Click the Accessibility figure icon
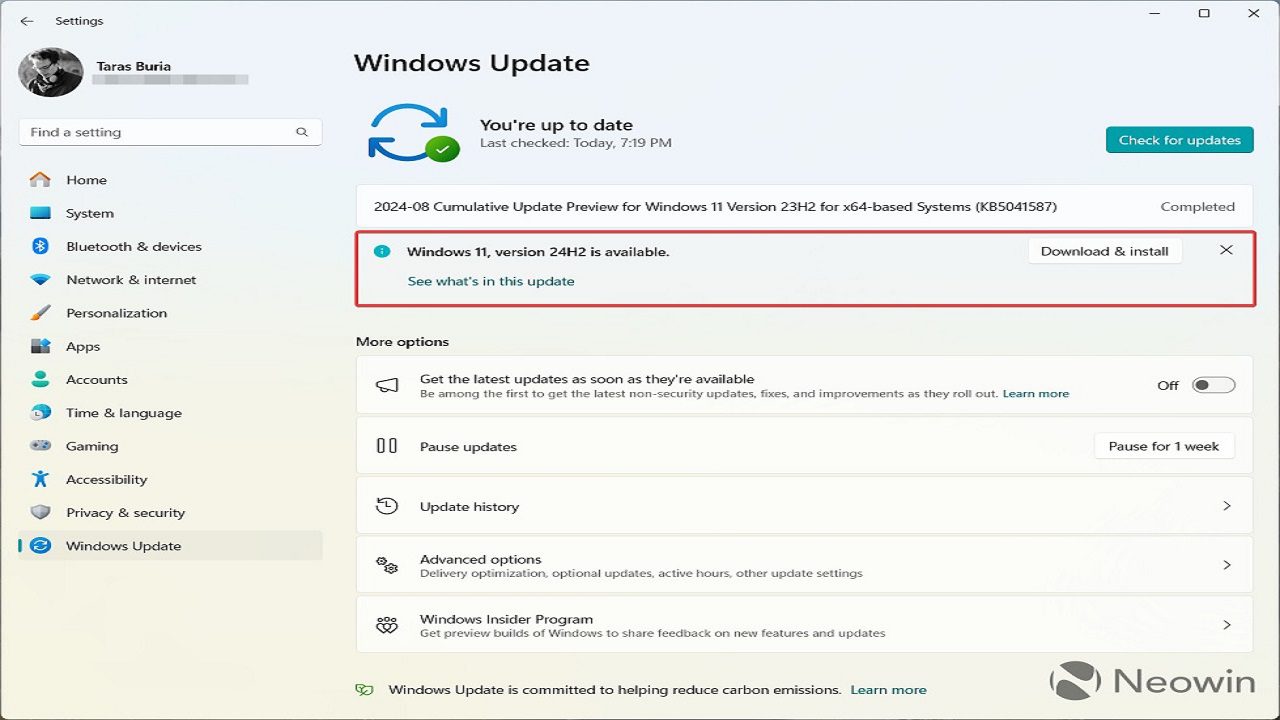1280x720 pixels. click(x=40, y=479)
